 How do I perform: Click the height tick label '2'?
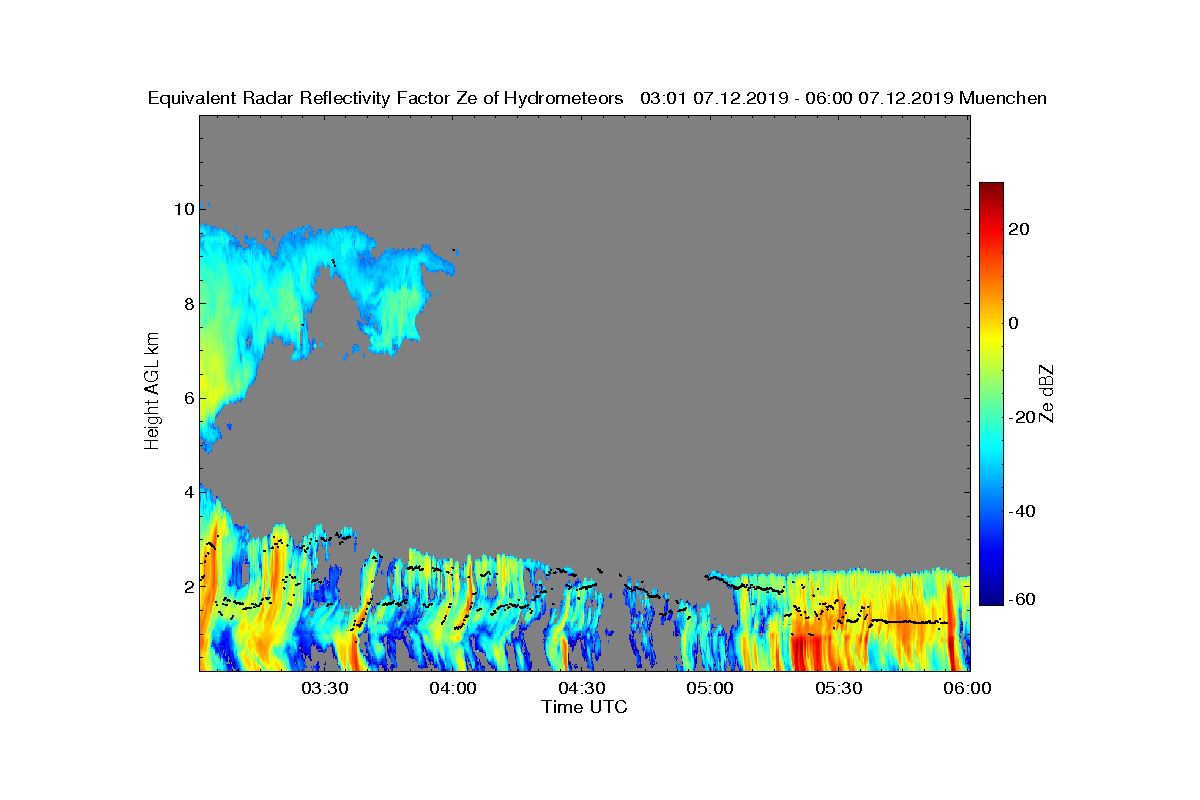[x=188, y=586]
